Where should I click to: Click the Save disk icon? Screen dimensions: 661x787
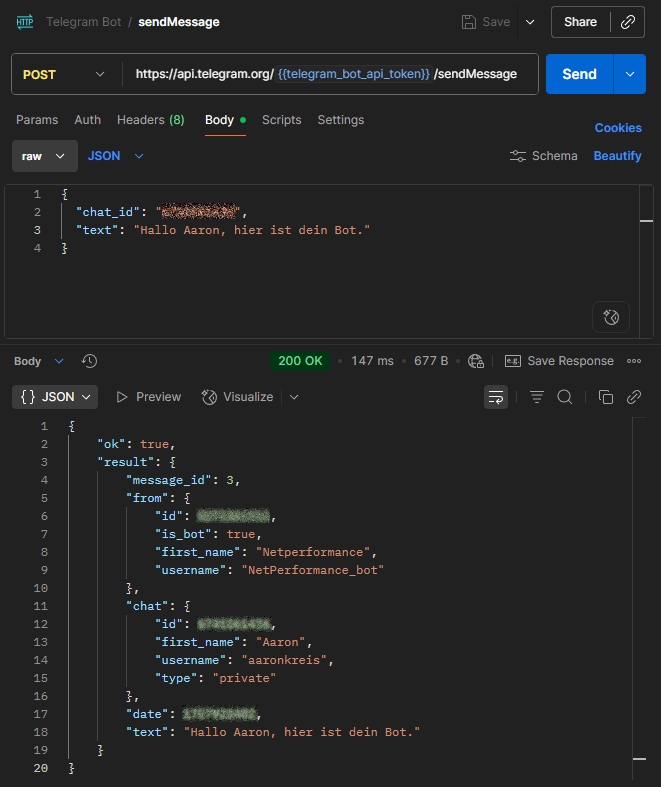(469, 21)
